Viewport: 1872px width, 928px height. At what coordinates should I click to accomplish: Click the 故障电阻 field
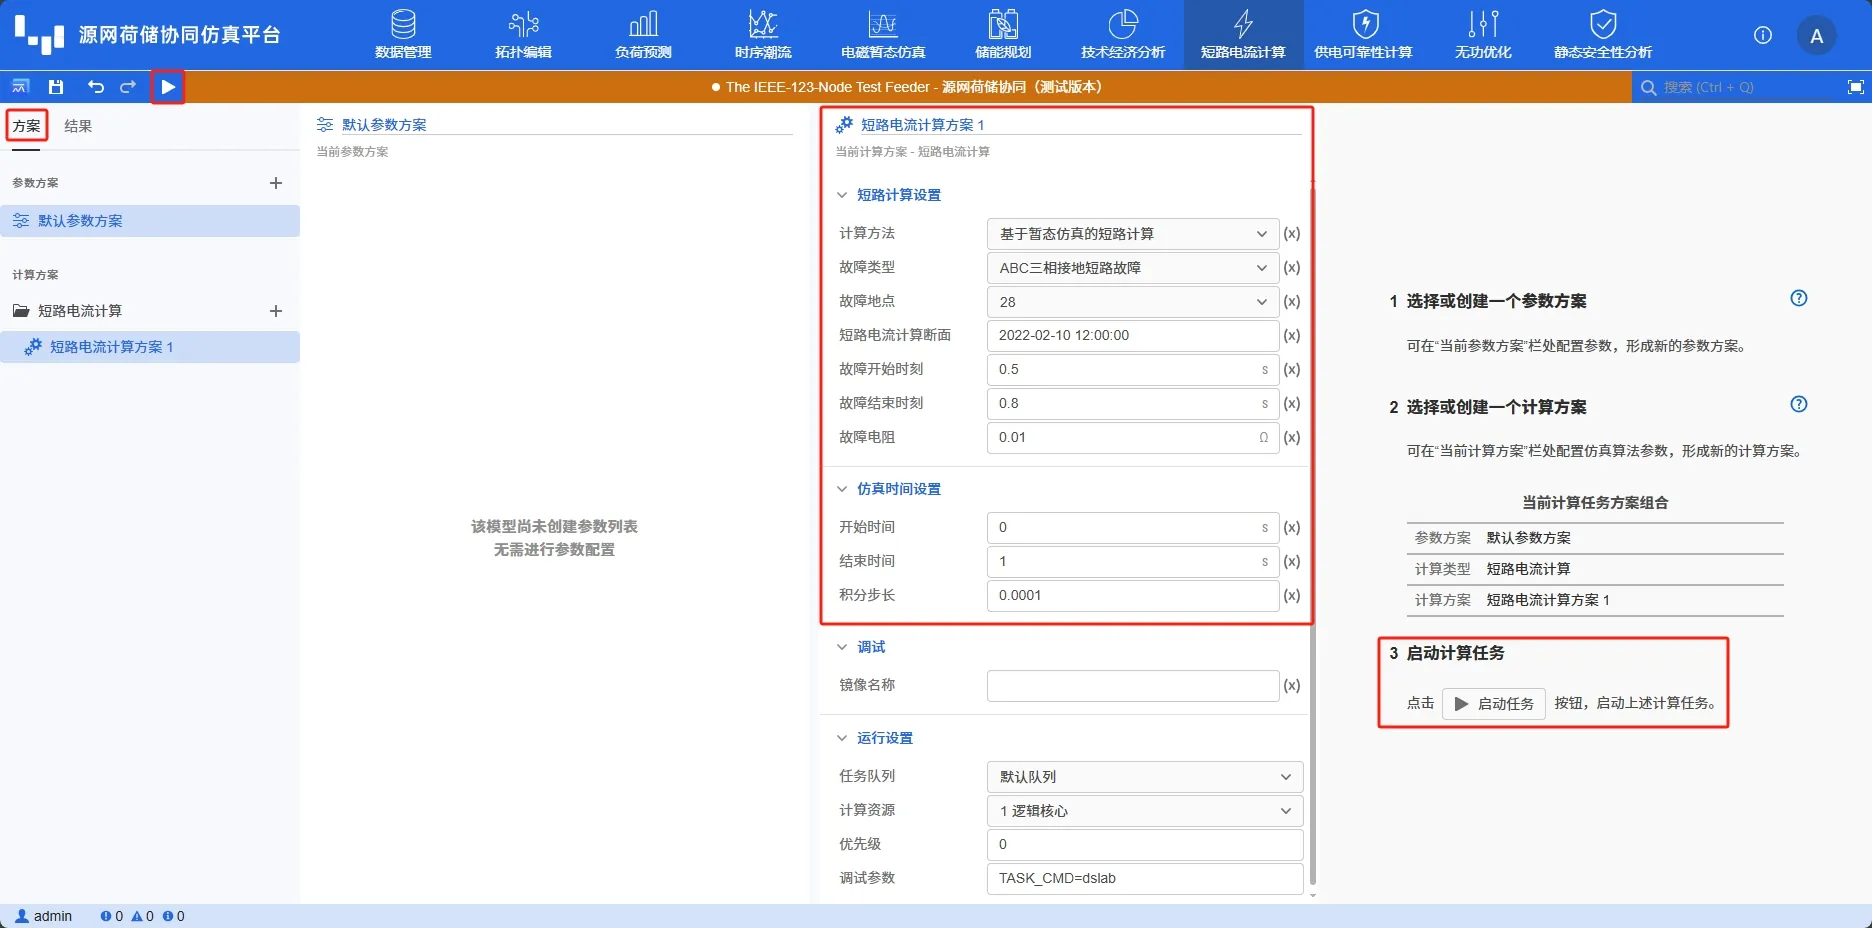(x=1132, y=438)
